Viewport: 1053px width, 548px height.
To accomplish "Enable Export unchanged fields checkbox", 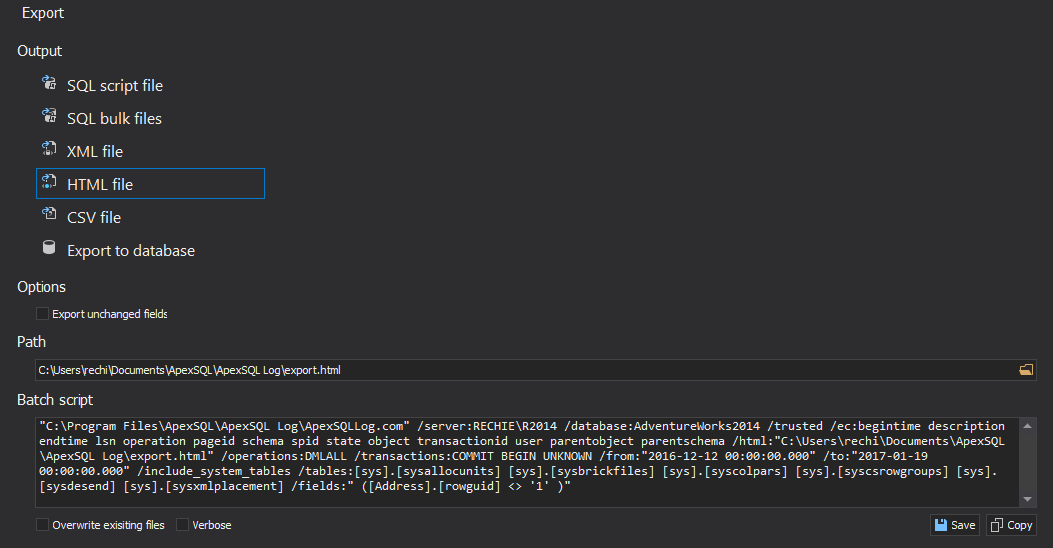I will (x=42, y=314).
